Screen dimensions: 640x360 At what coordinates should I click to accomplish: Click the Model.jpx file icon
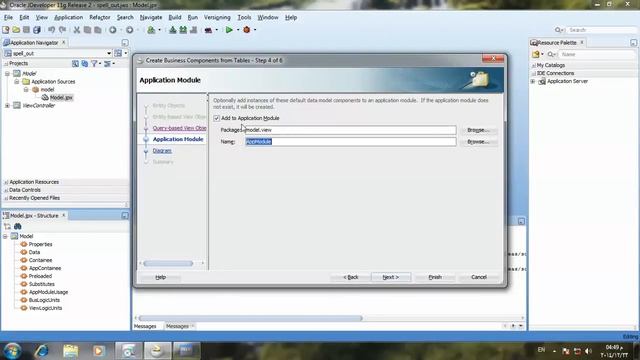tap(45, 98)
